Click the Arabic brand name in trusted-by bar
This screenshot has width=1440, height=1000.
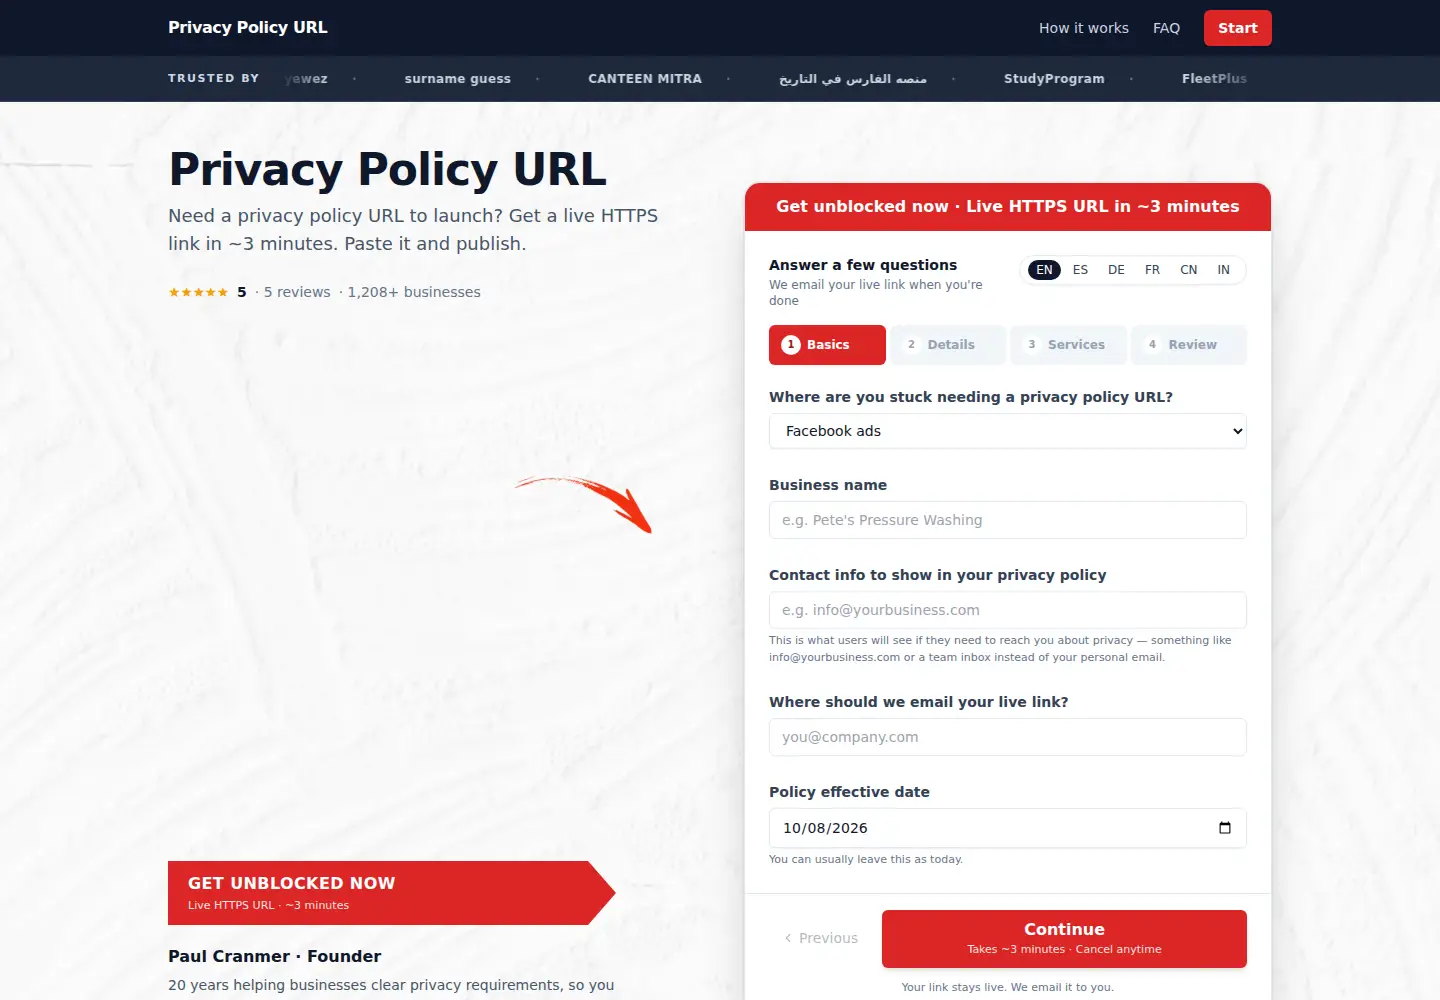click(853, 79)
